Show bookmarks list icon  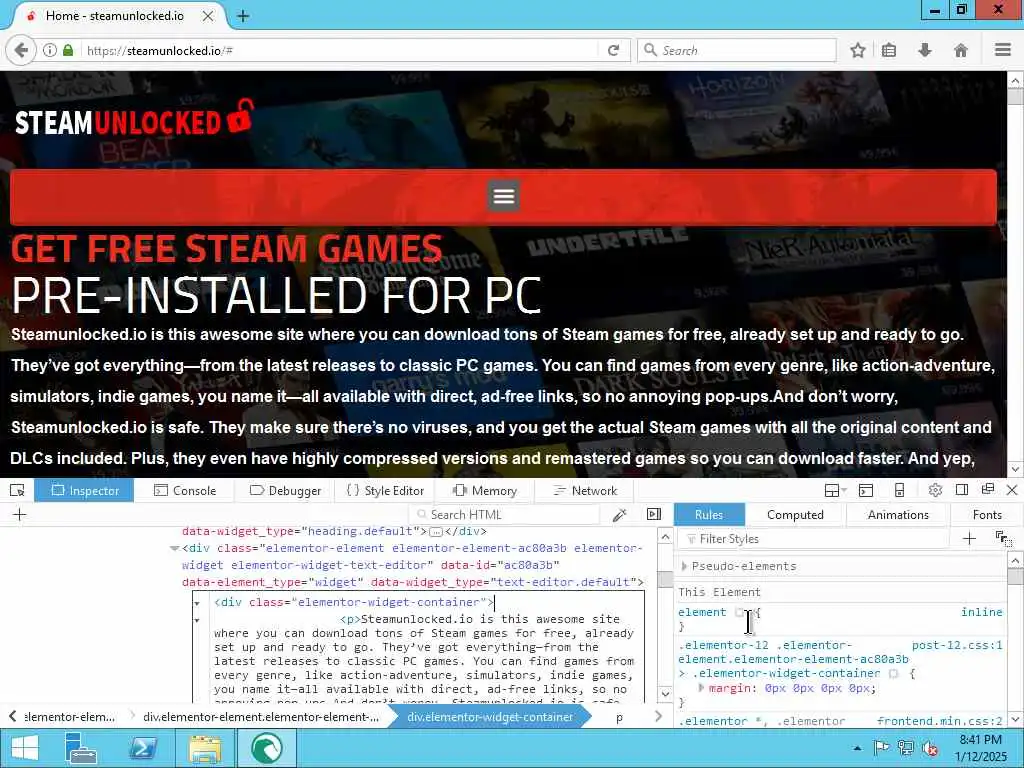tap(889, 50)
